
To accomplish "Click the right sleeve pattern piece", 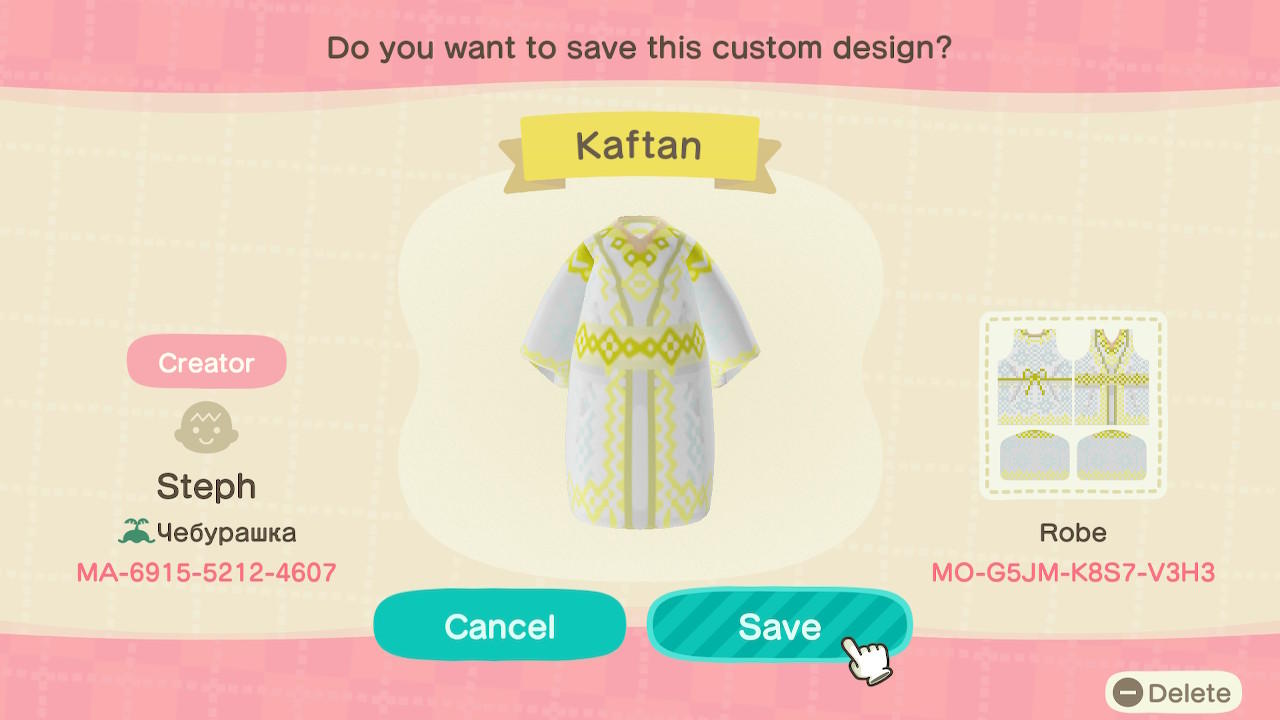I will [1111, 454].
